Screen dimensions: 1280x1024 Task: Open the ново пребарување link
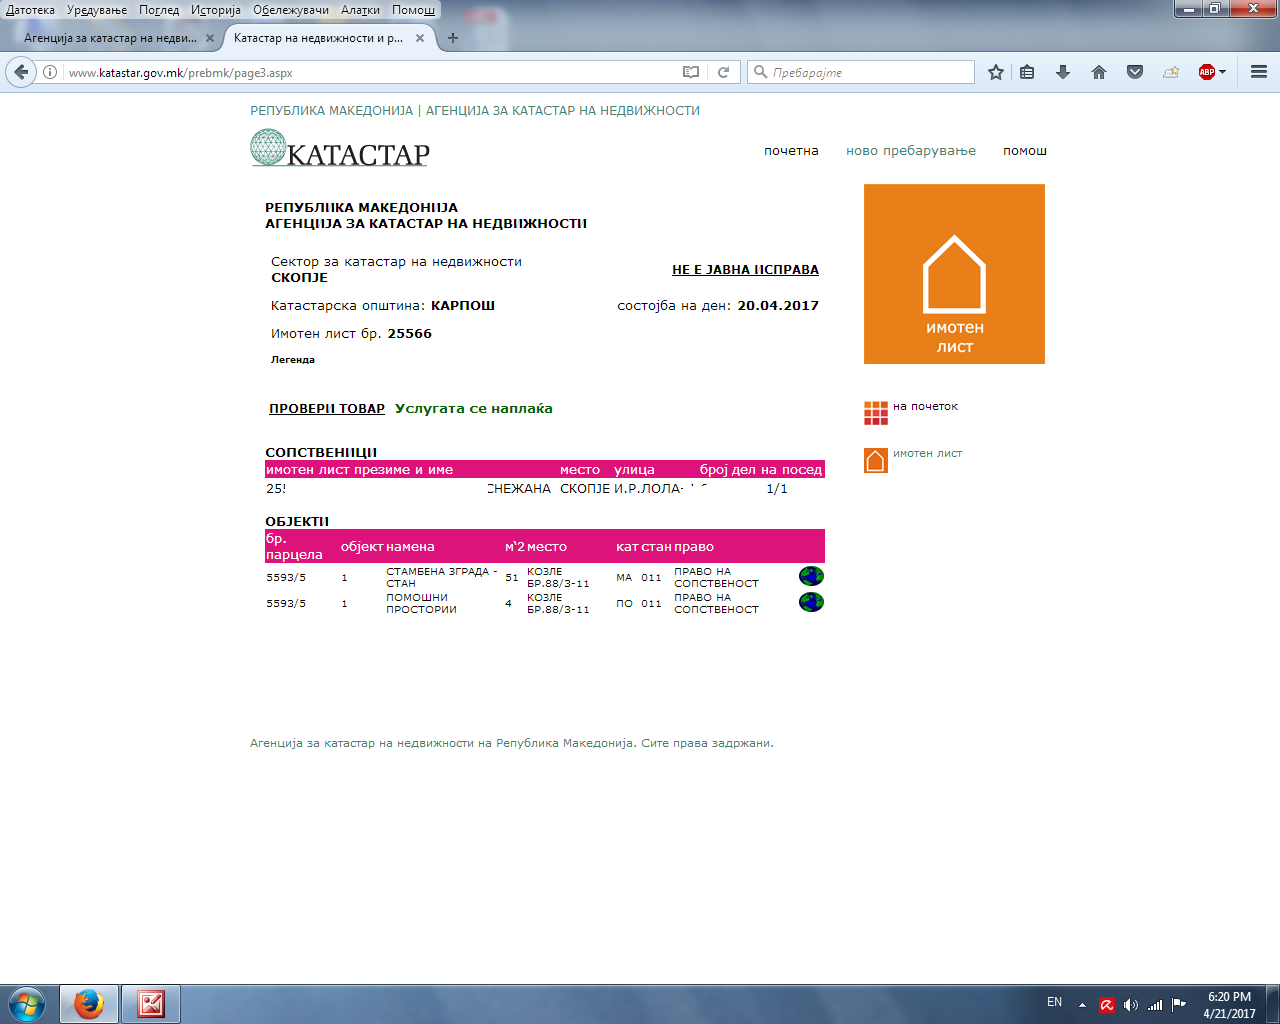(910, 151)
